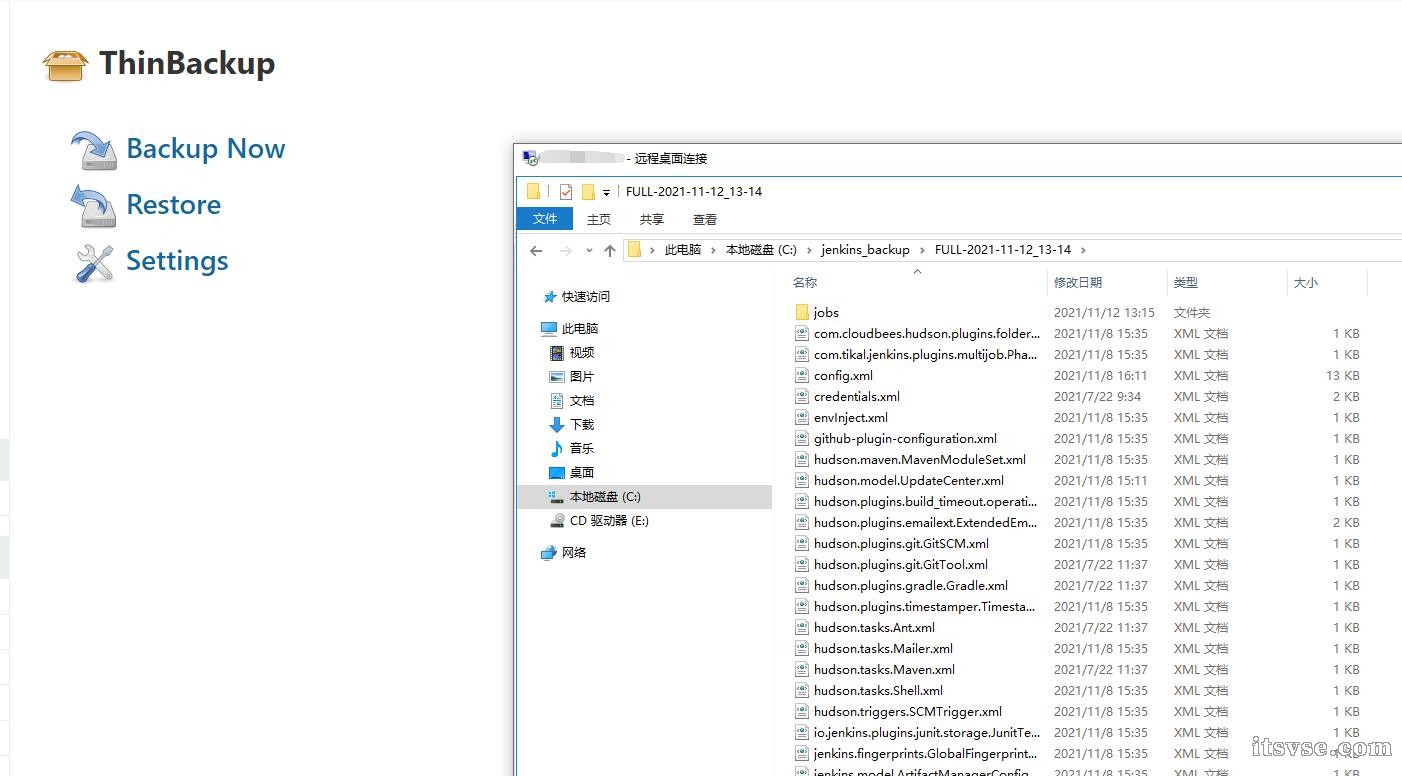The width and height of the screenshot is (1402, 776).
Task: Expand the chevron after 此电脑 breadcrumb
Action: (714, 250)
